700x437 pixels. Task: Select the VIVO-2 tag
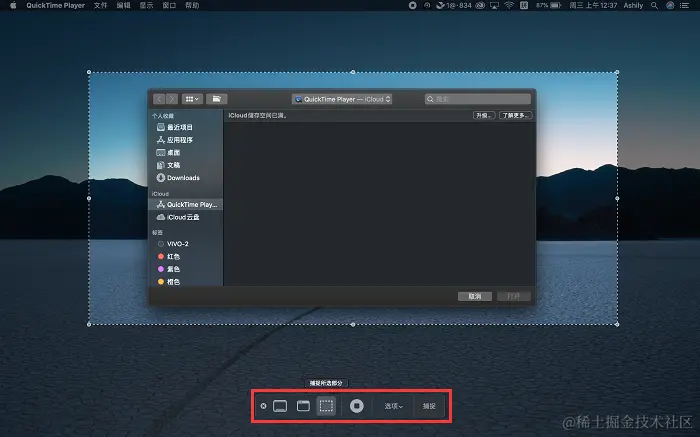coord(185,244)
